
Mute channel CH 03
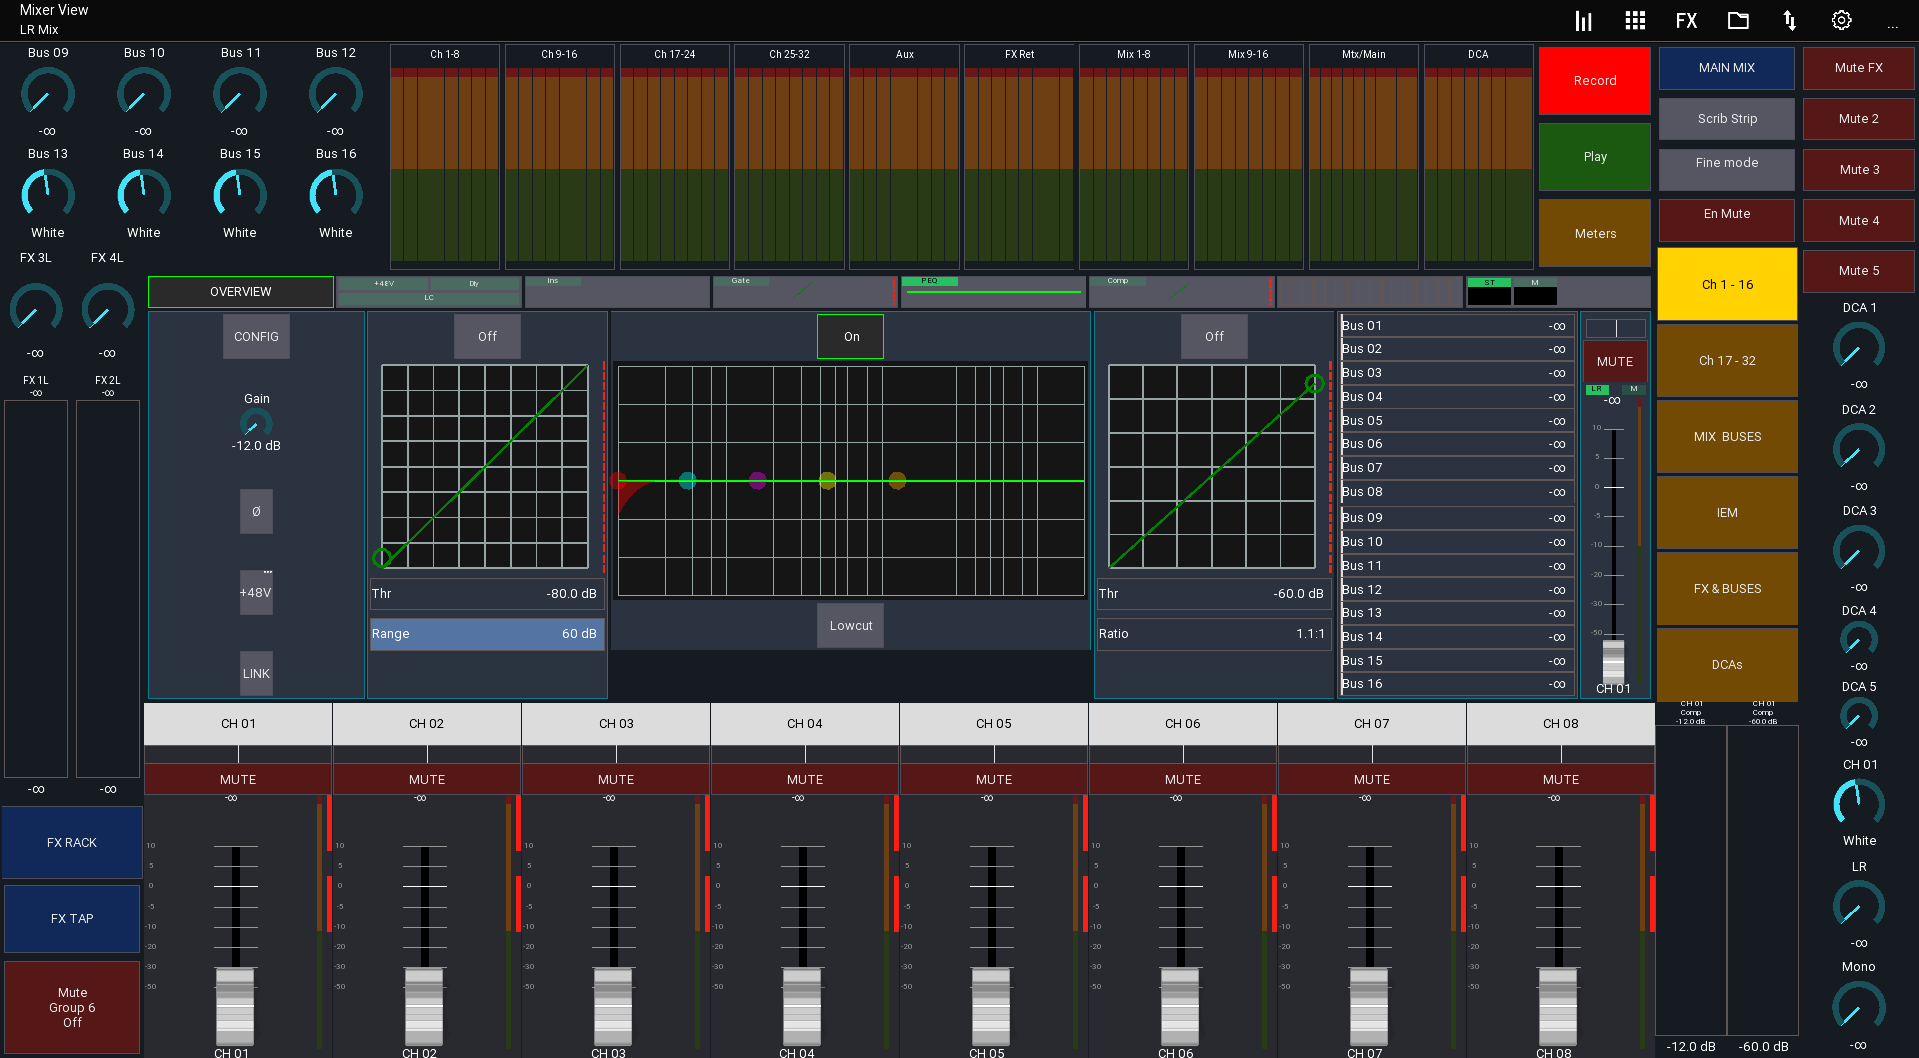616,779
